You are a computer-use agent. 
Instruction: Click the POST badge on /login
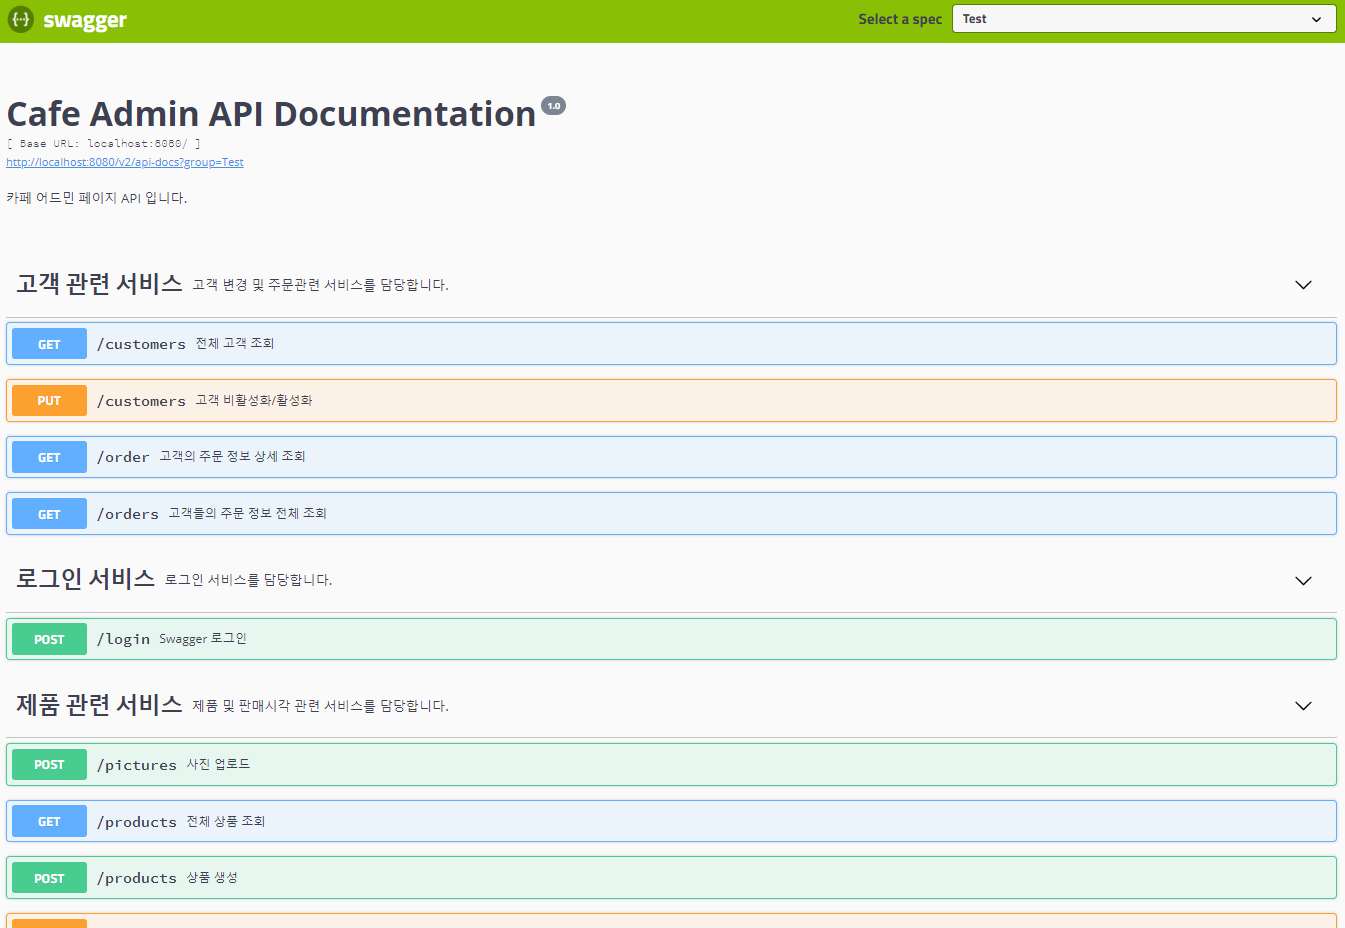(48, 638)
